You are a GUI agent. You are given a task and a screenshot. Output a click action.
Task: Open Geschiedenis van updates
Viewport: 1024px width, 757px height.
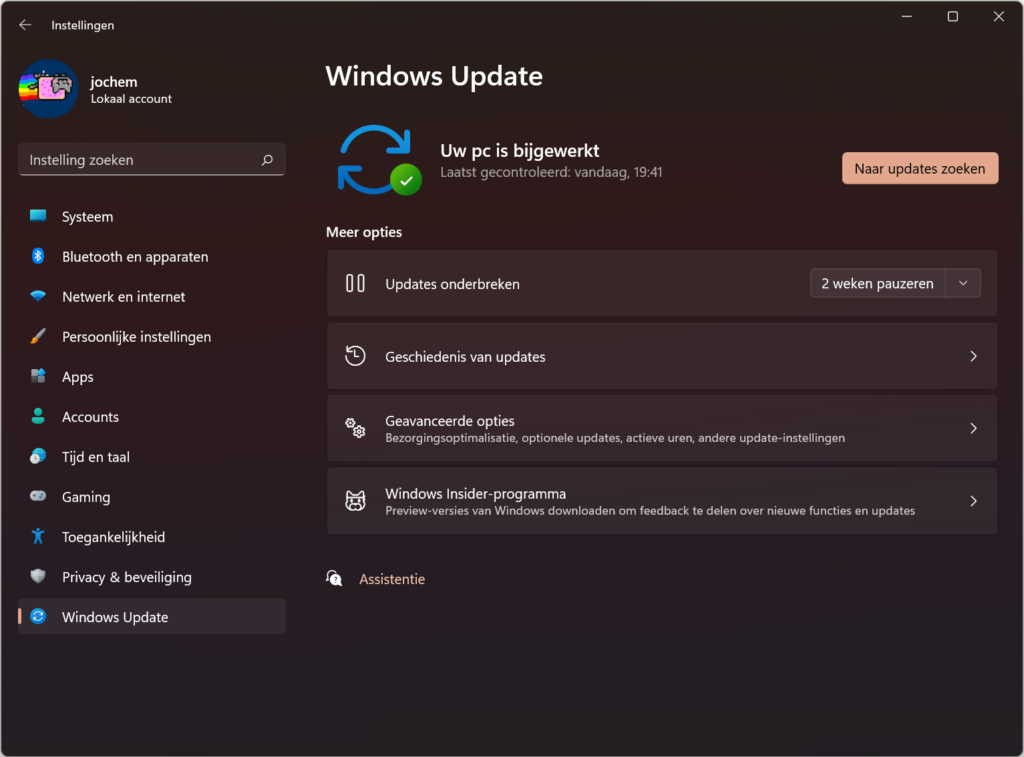click(x=662, y=356)
